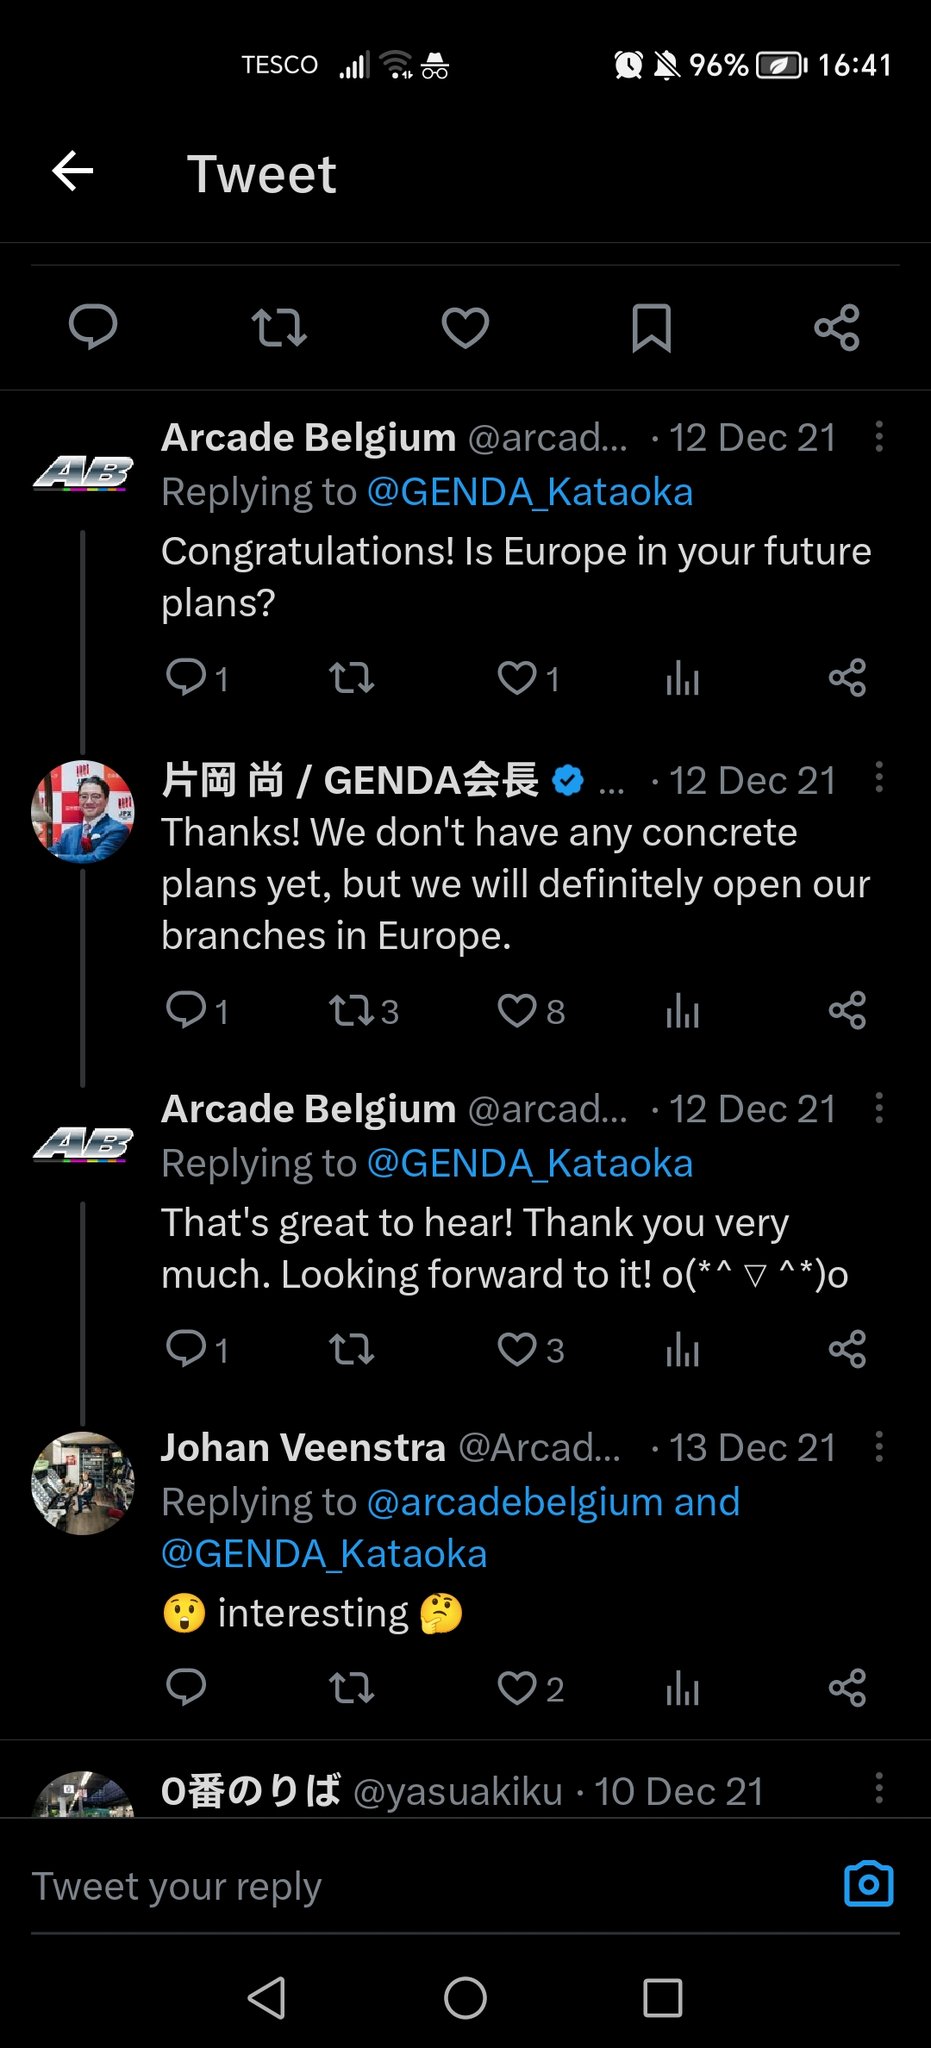Open more options for first Arcade Belgium reply
Viewport: 931px width, 2048px height.
879,436
